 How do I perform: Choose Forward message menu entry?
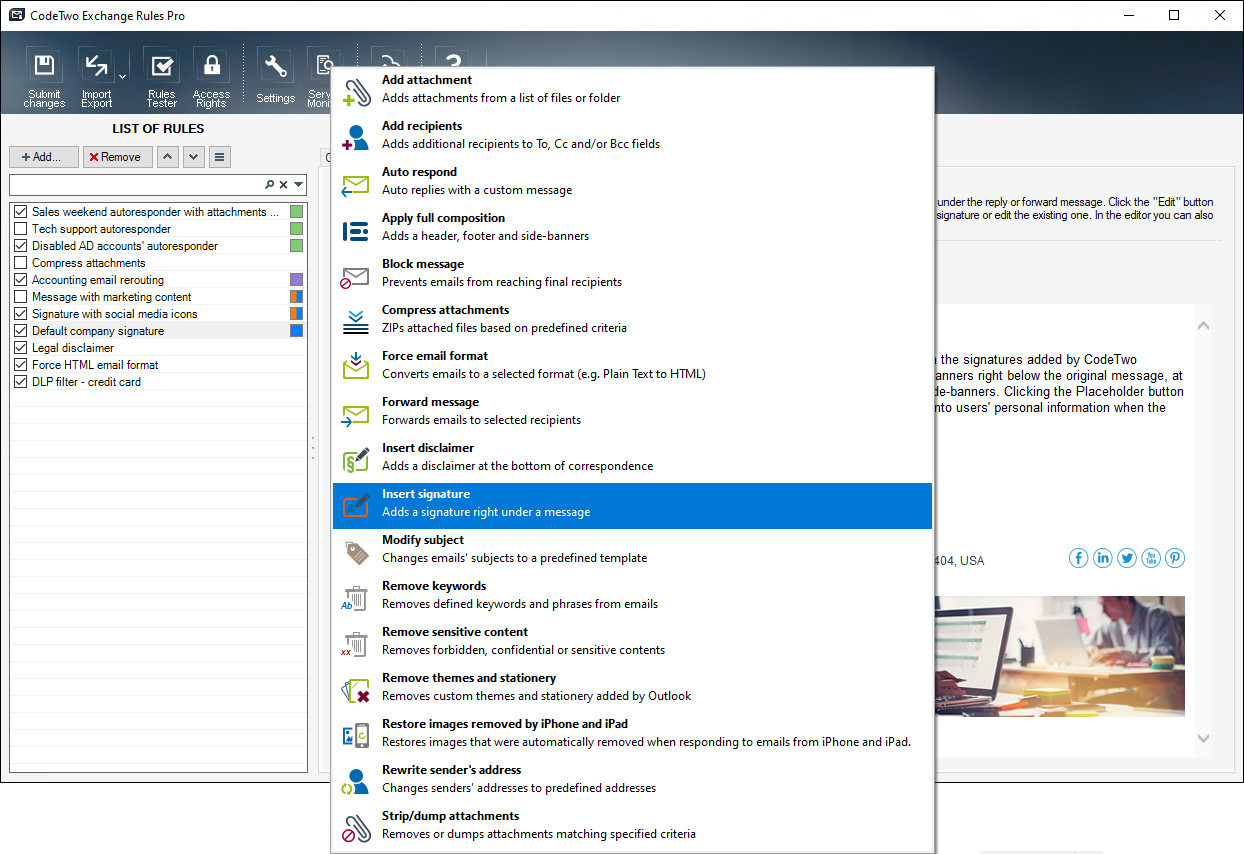coord(632,412)
